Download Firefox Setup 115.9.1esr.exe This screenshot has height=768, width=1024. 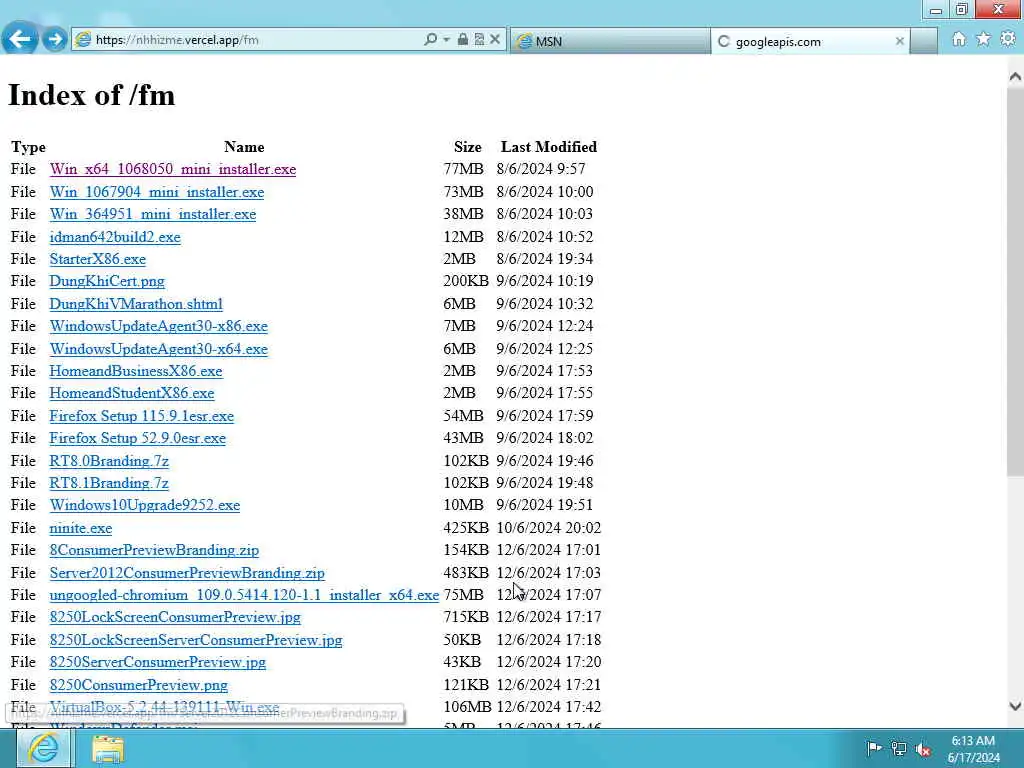click(142, 416)
